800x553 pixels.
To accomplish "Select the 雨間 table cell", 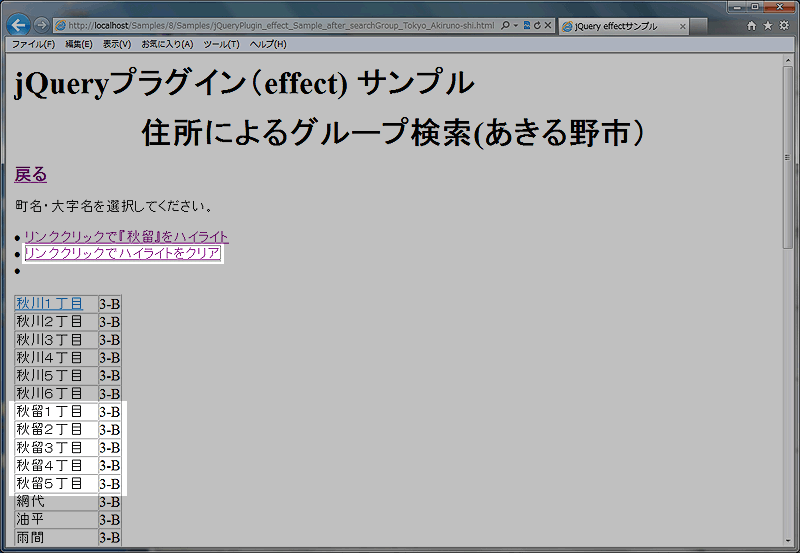I will pyautogui.click(x=56, y=538).
